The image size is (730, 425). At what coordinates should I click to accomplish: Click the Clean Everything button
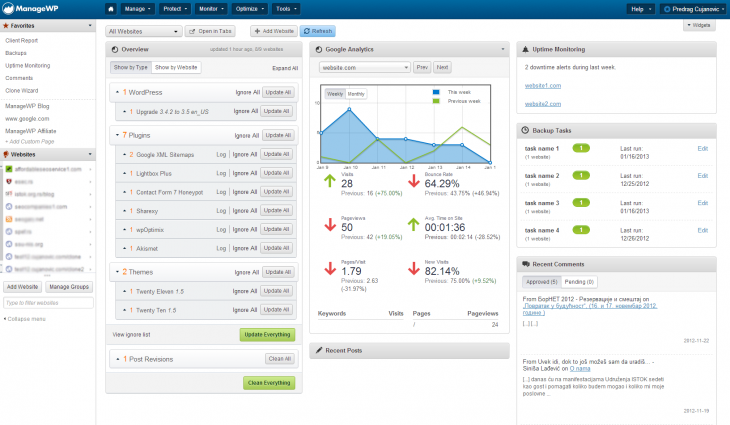tap(269, 383)
